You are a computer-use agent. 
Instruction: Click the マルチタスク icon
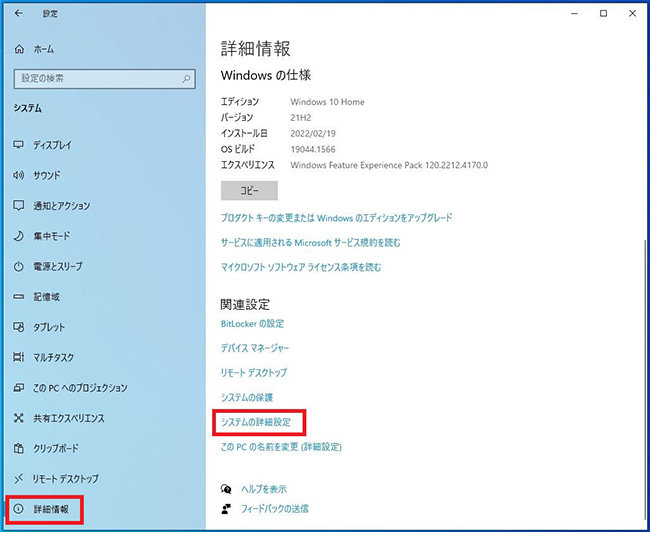pyautogui.click(x=19, y=357)
